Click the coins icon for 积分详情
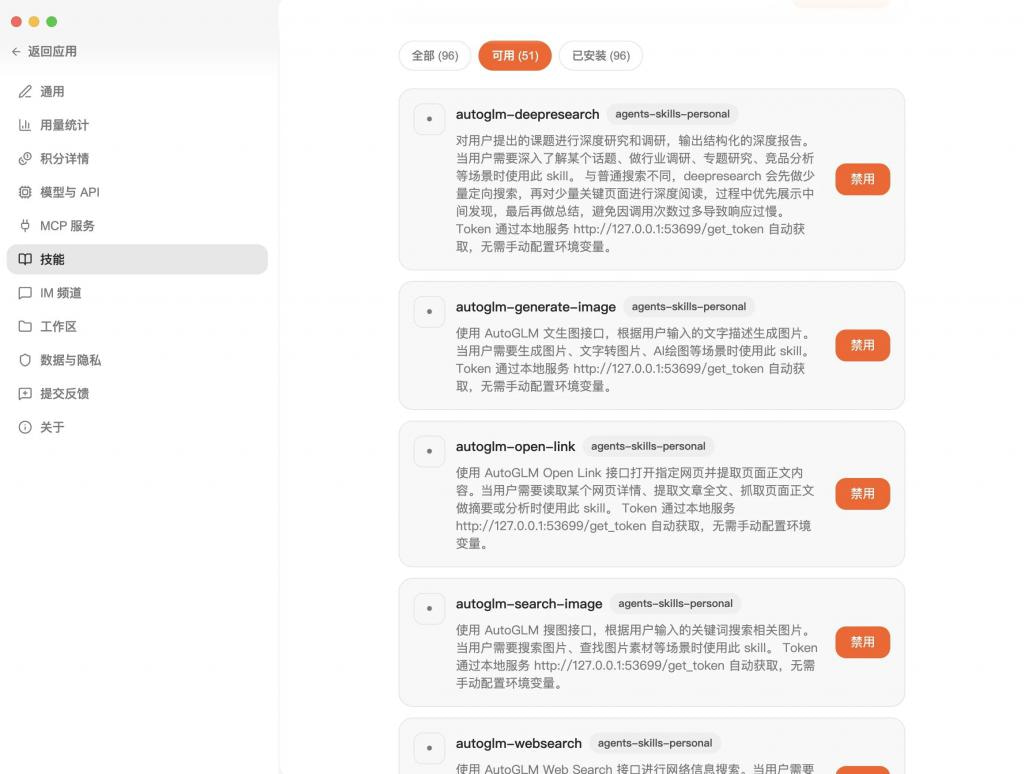This screenshot has width=1024, height=774. (25, 159)
